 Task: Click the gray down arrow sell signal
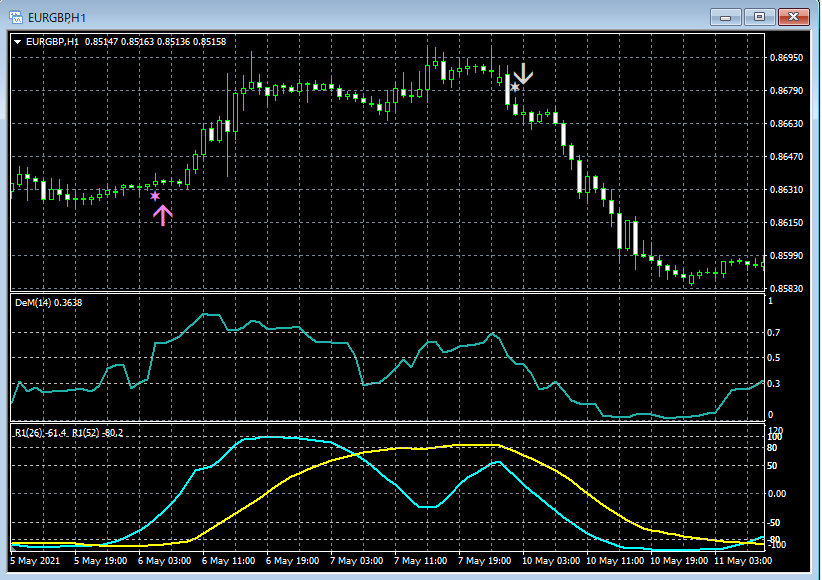[x=524, y=72]
